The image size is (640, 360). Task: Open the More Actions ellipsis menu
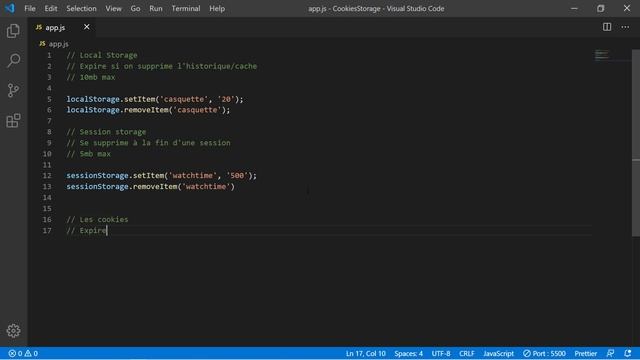pyautogui.click(x=625, y=27)
